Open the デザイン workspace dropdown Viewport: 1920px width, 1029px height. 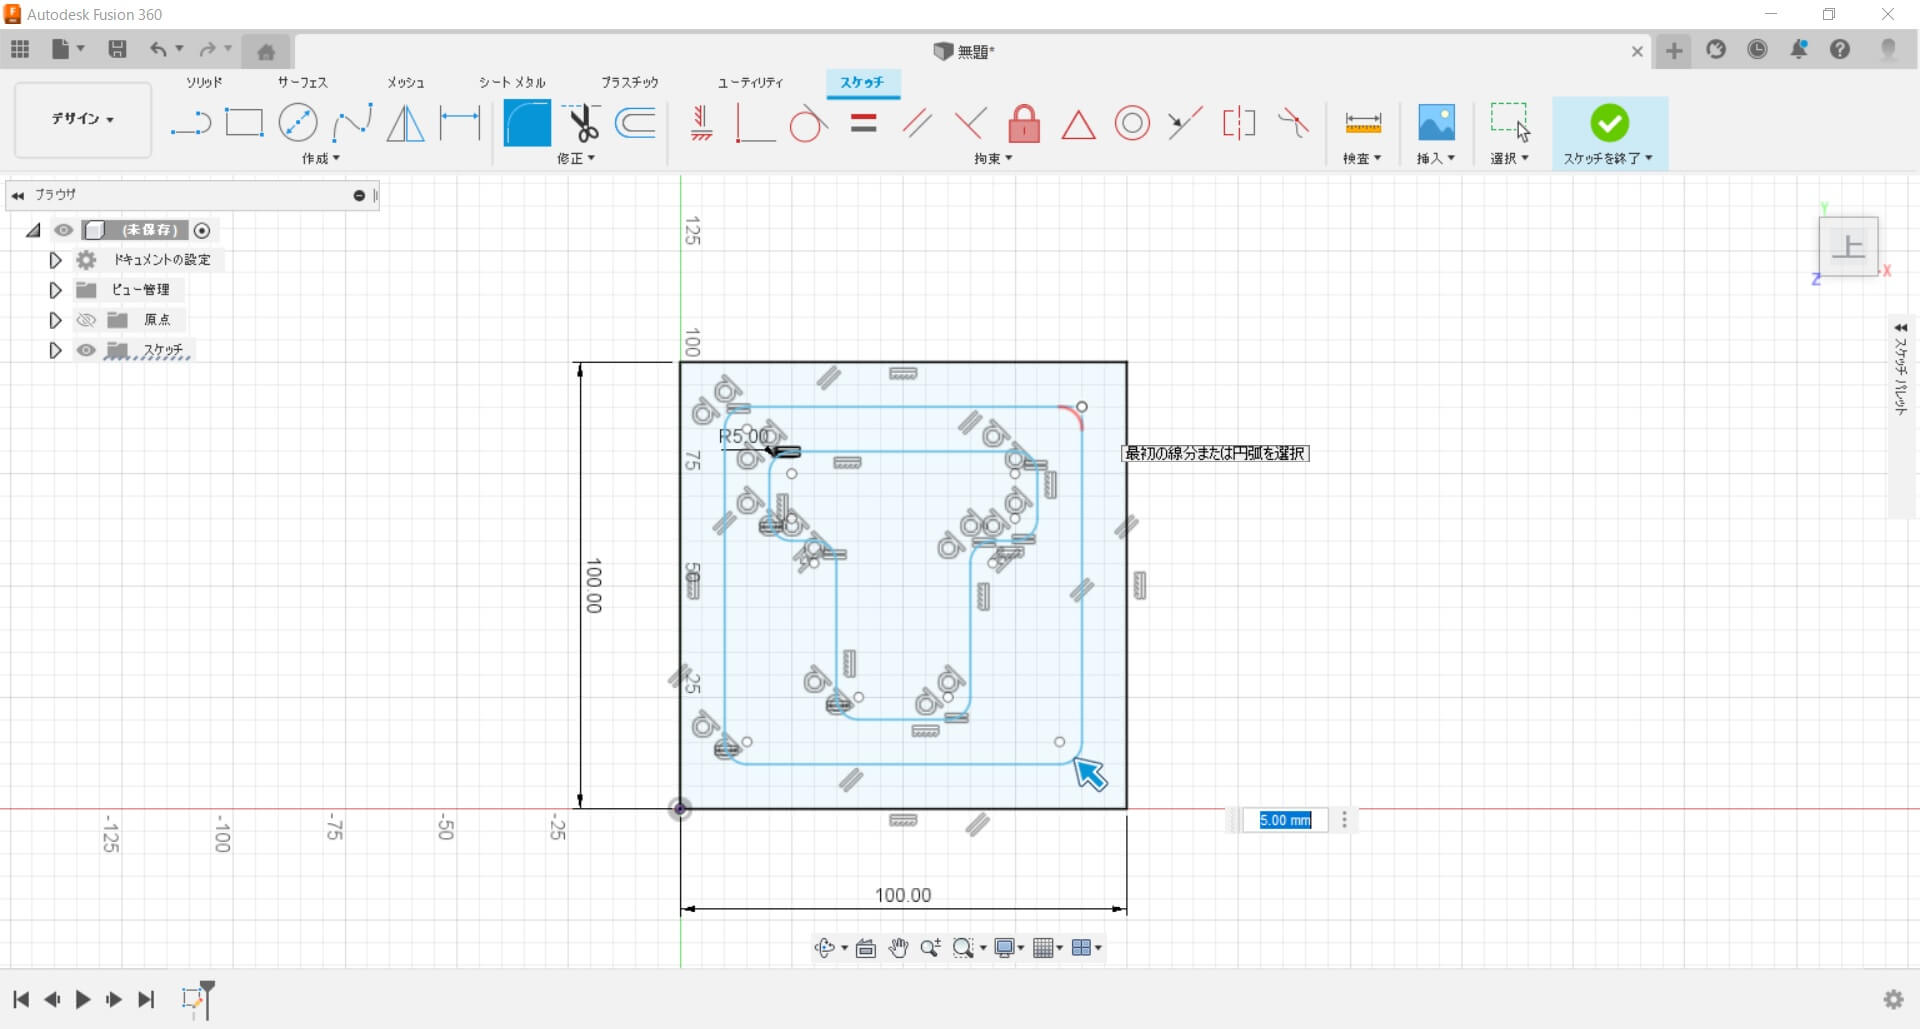[x=83, y=119]
